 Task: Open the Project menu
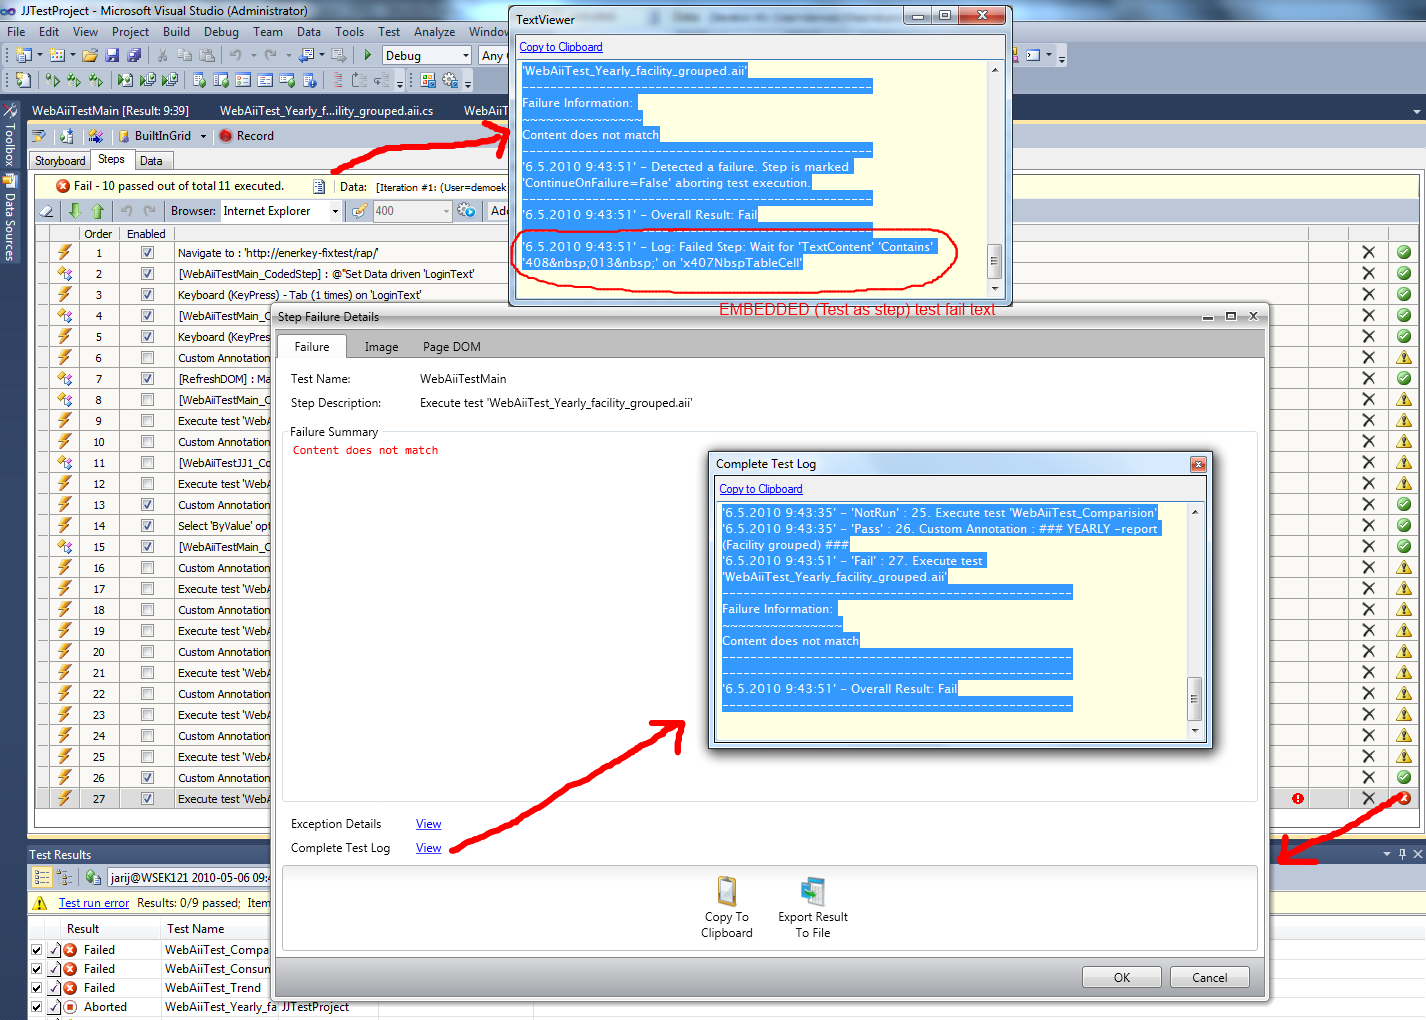tap(130, 32)
